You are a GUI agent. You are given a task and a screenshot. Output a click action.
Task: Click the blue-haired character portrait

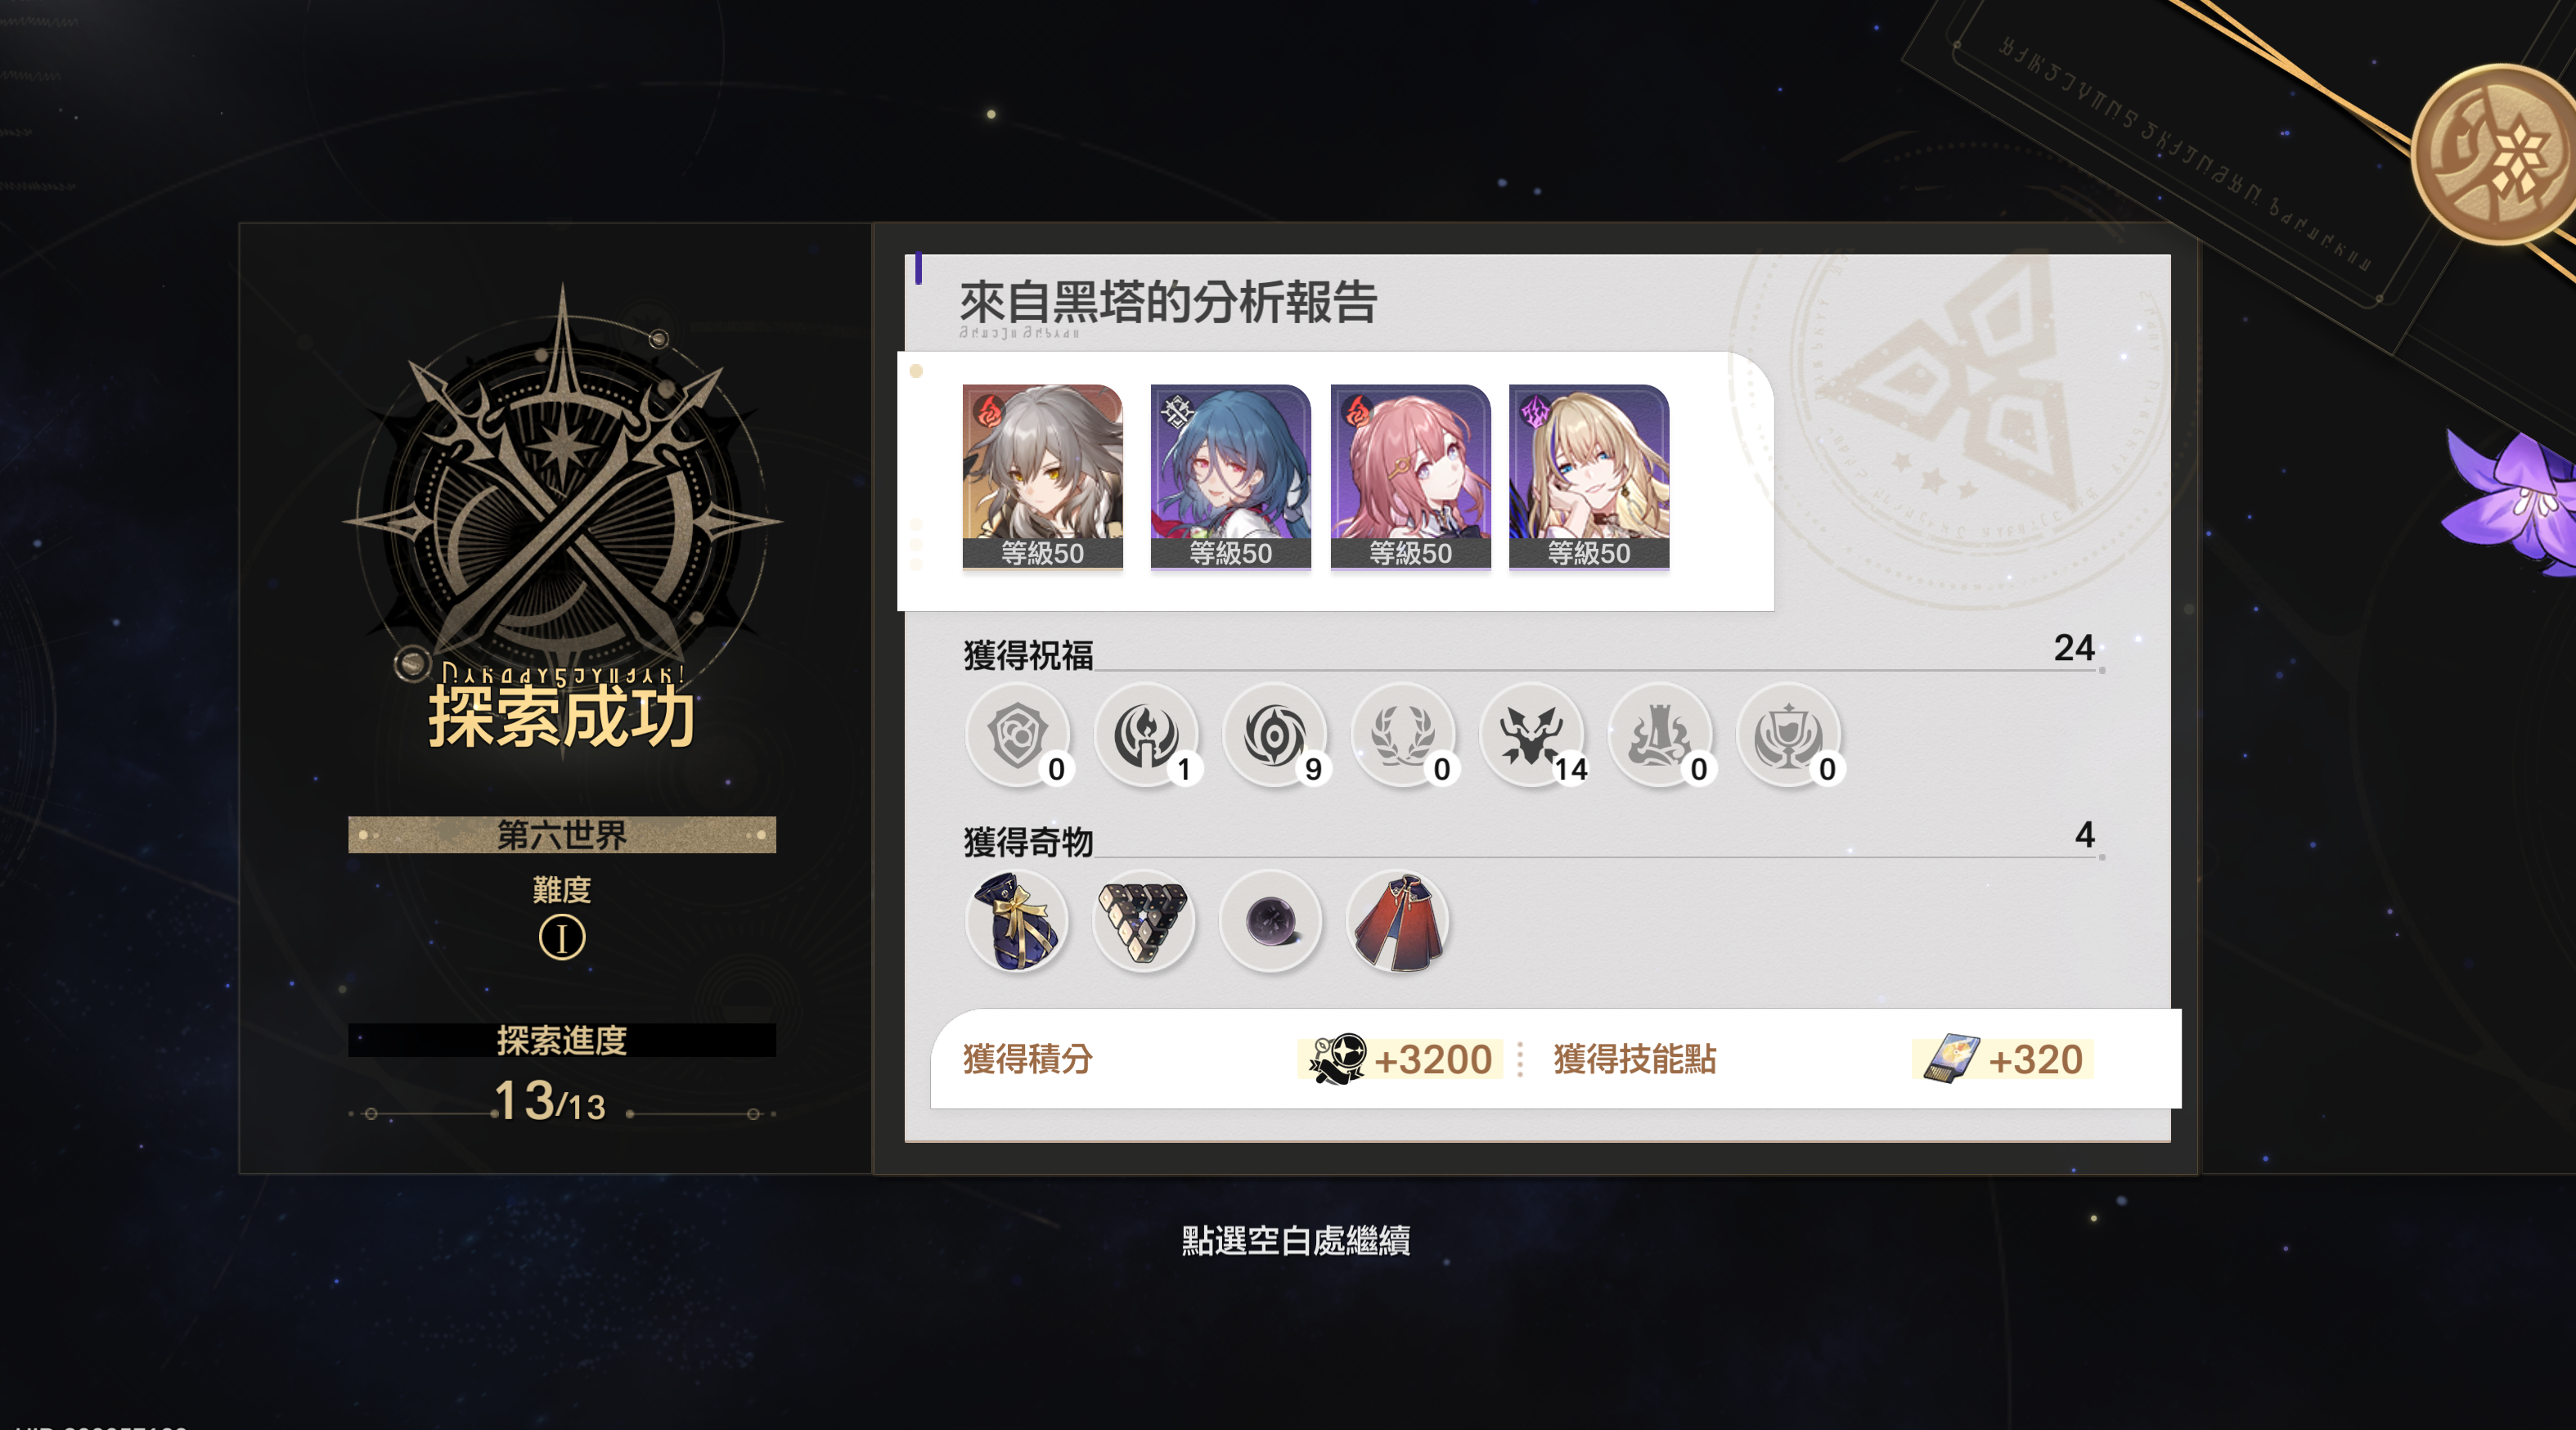(1230, 477)
